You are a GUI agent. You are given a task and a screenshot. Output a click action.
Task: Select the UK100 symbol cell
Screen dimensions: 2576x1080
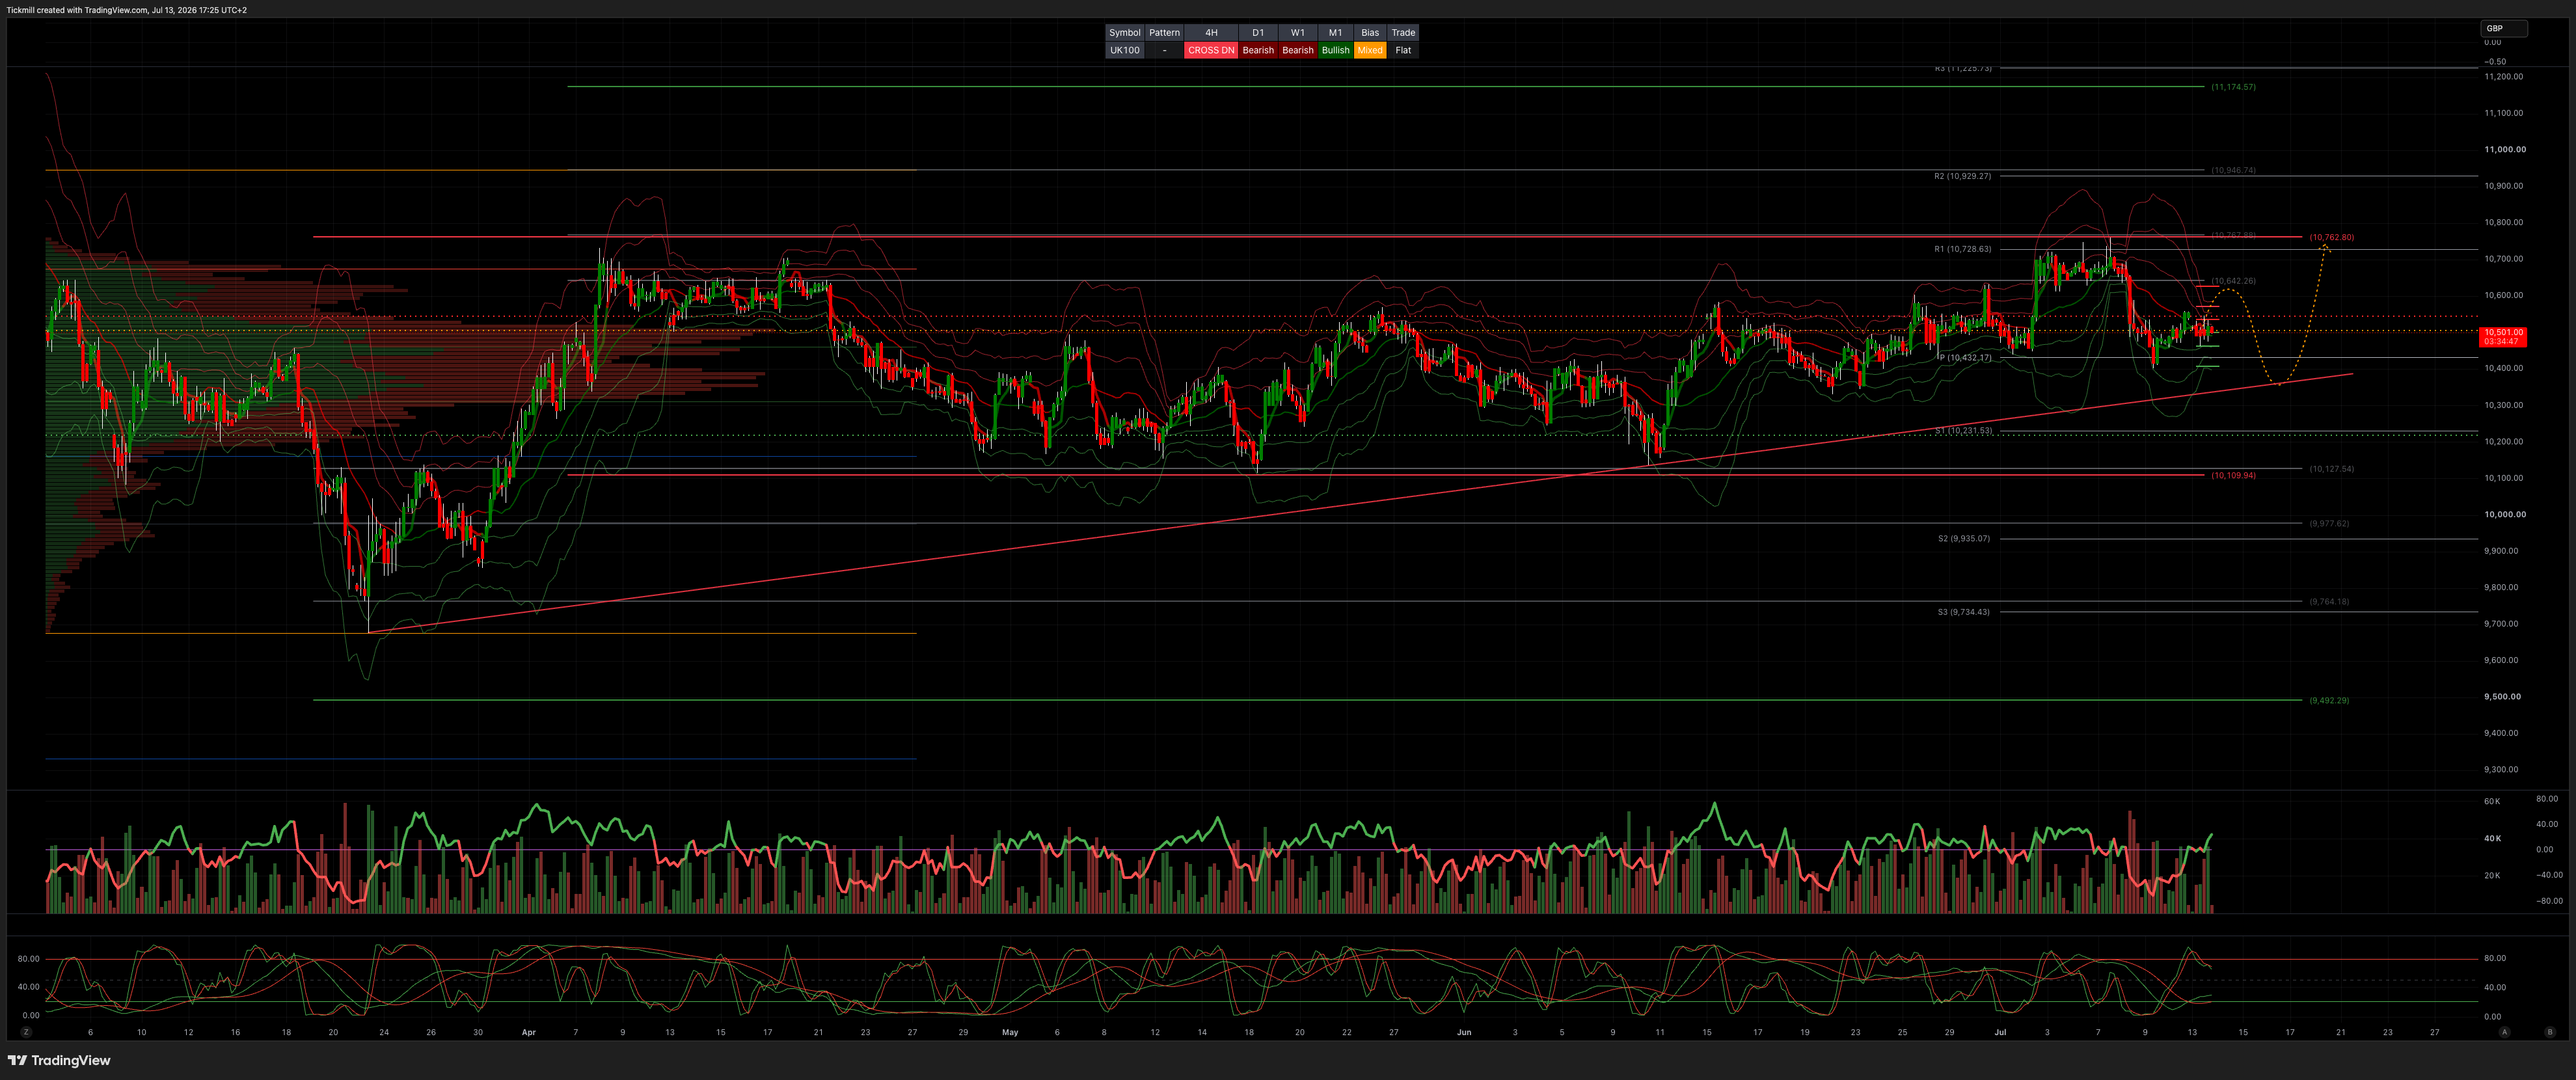1124,50
